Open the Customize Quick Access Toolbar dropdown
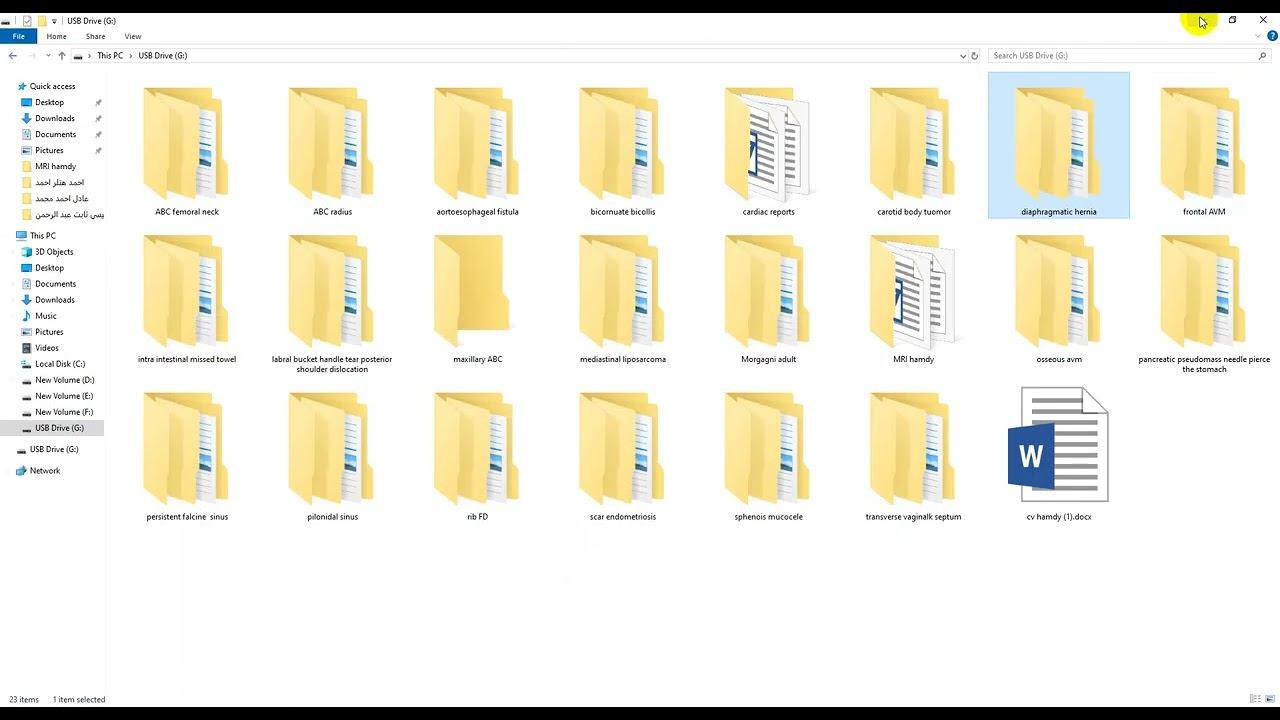This screenshot has width=1280, height=720. point(54,20)
